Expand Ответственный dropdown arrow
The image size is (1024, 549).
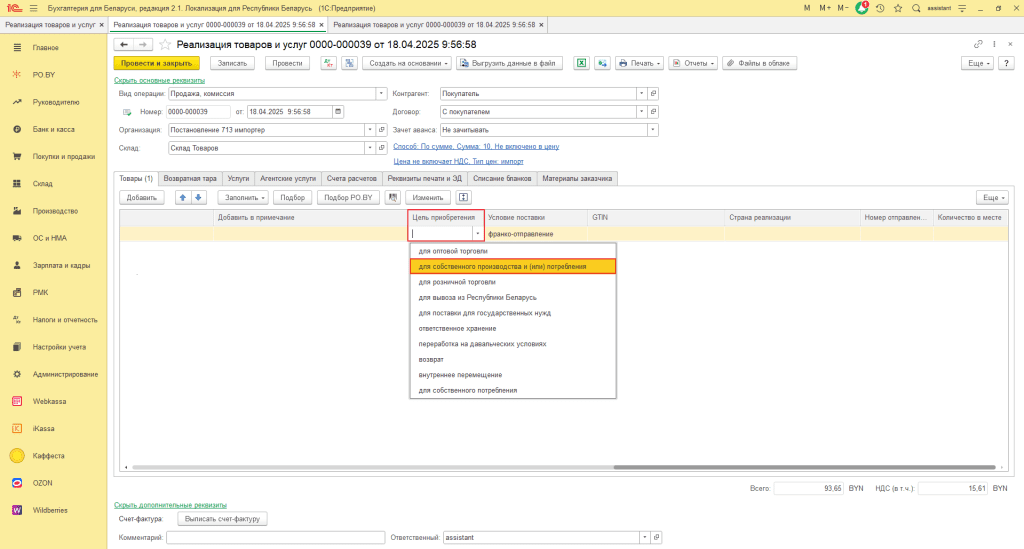645,537
